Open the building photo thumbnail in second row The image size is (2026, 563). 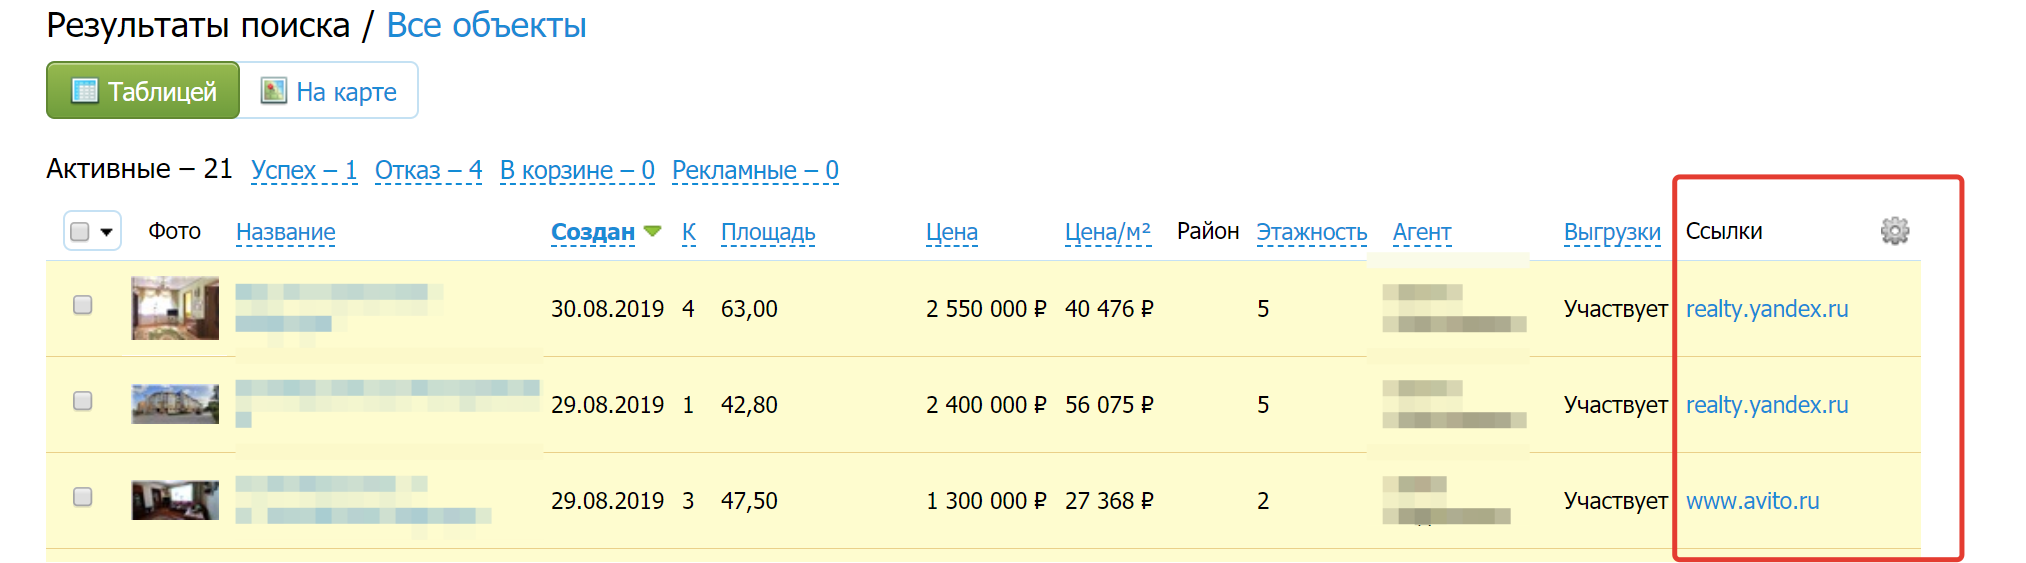175,404
